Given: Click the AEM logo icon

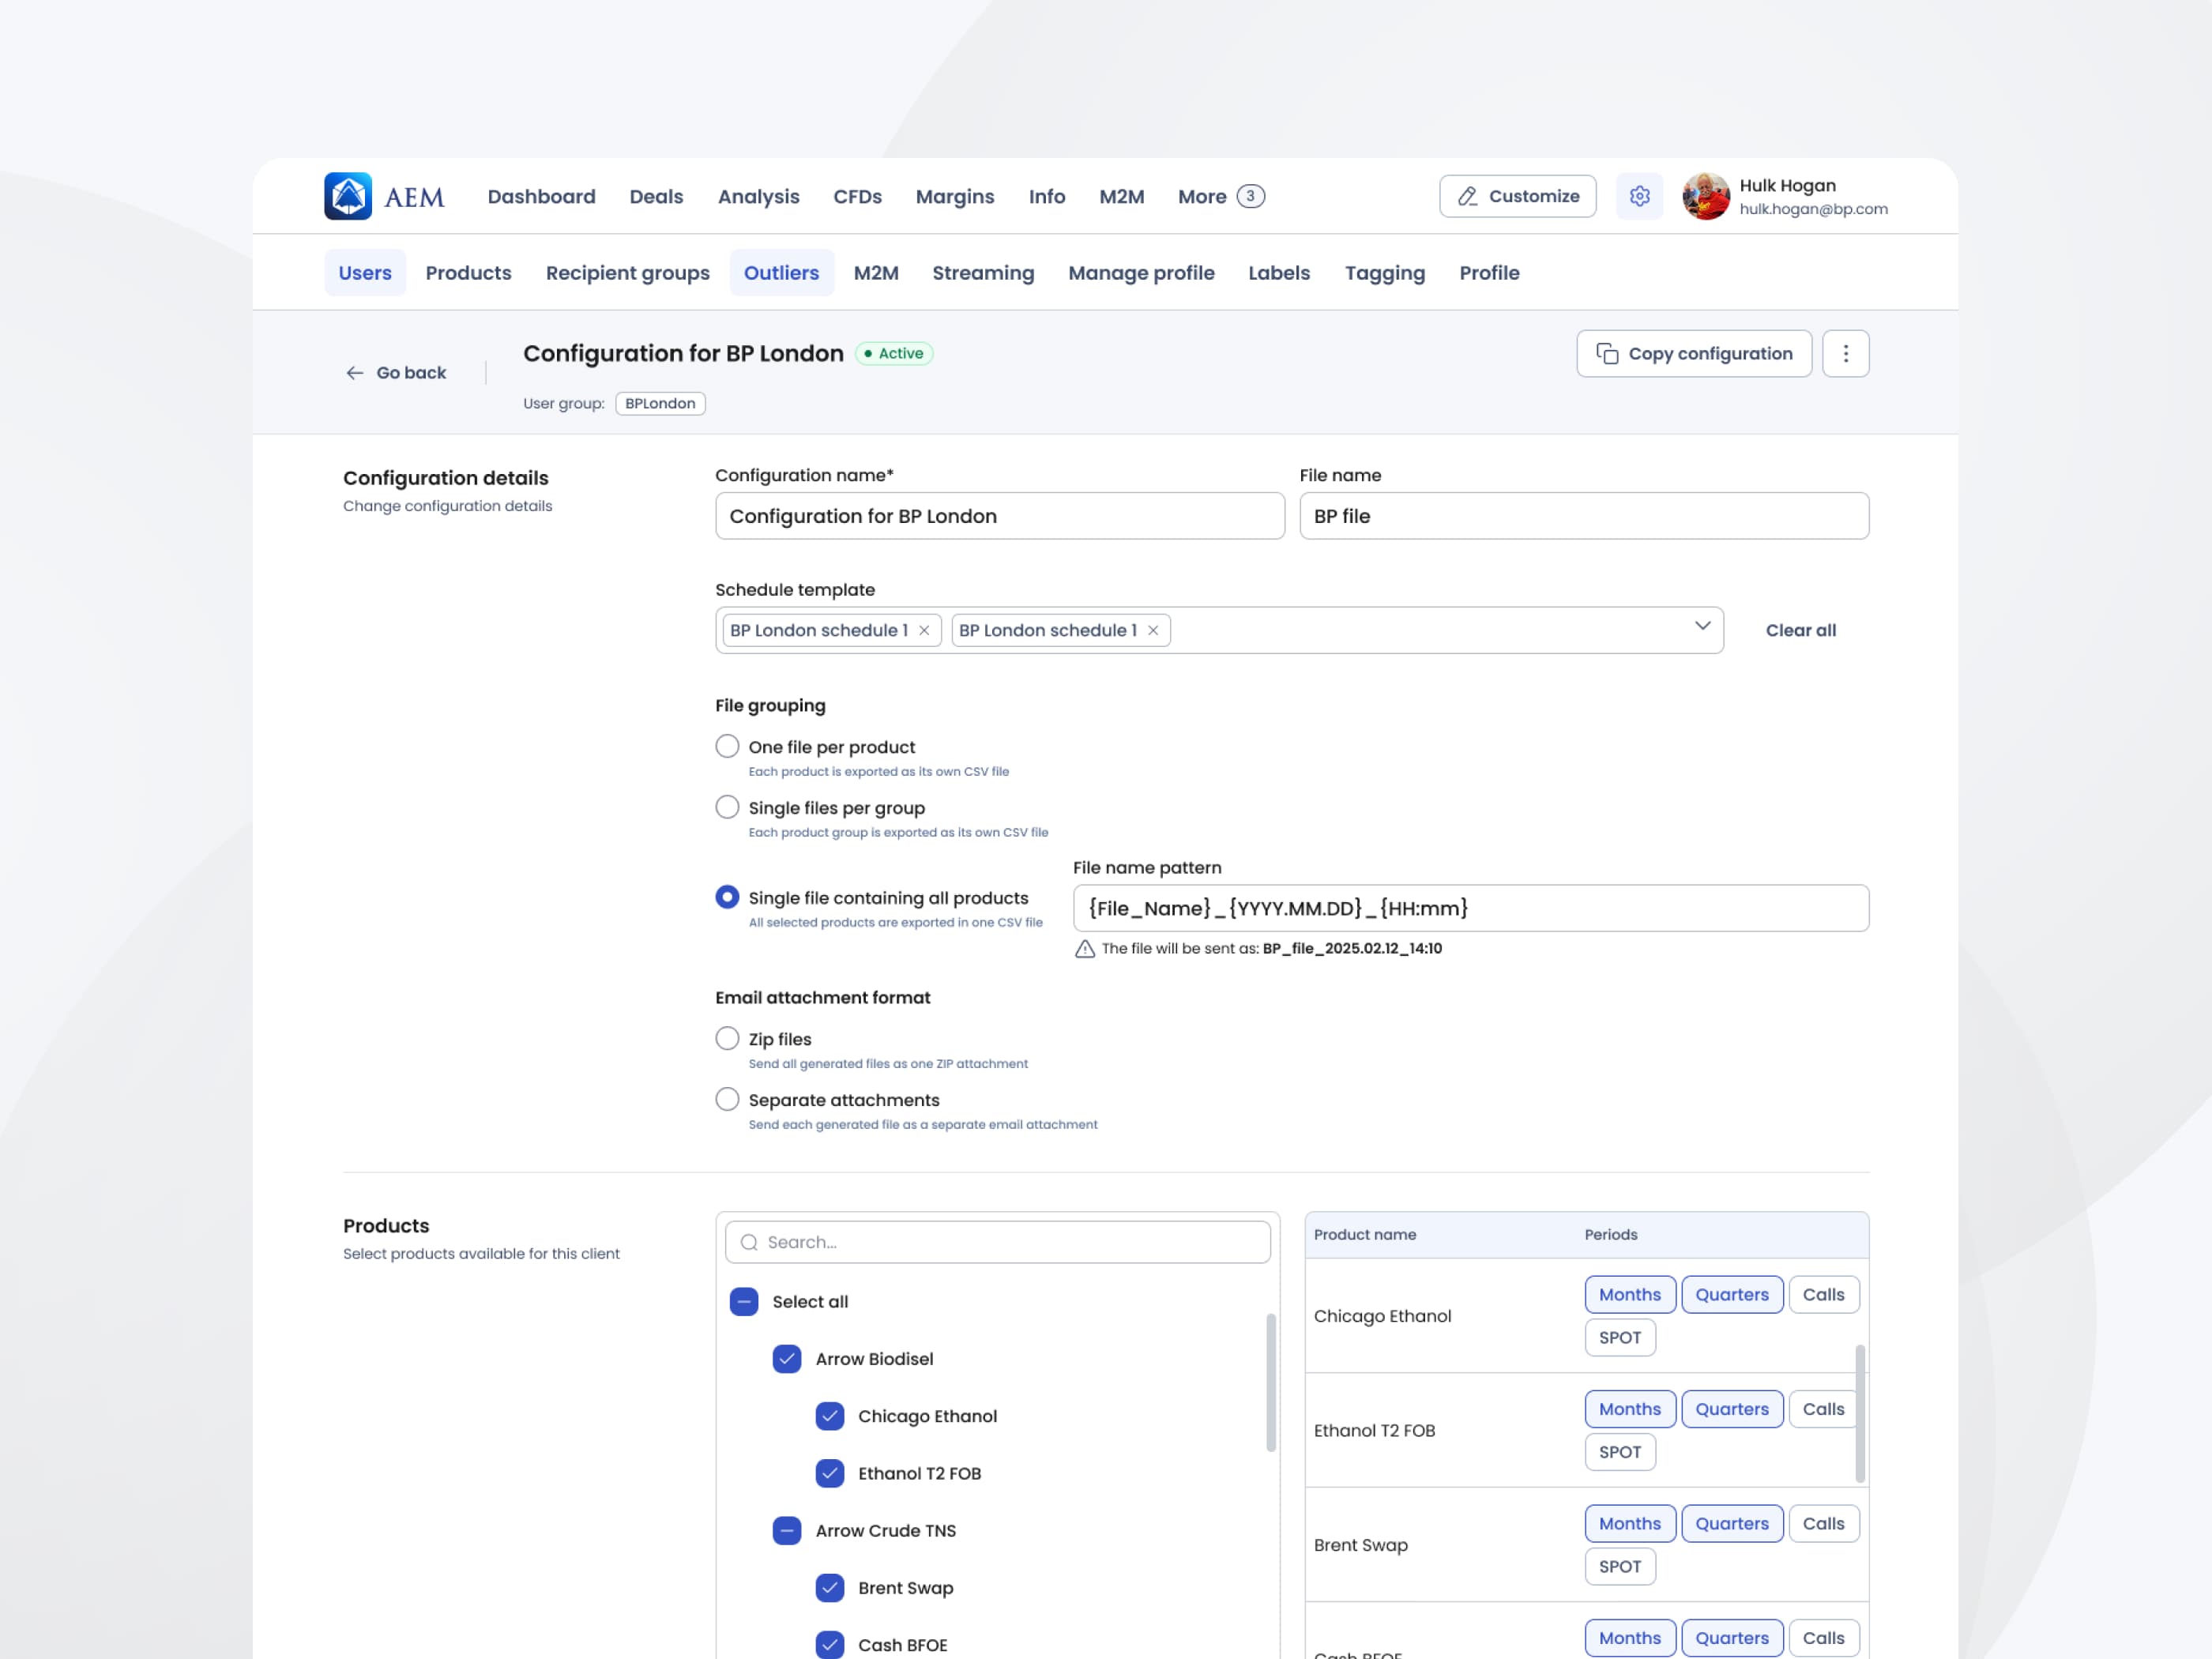Looking at the screenshot, I should (348, 196).
